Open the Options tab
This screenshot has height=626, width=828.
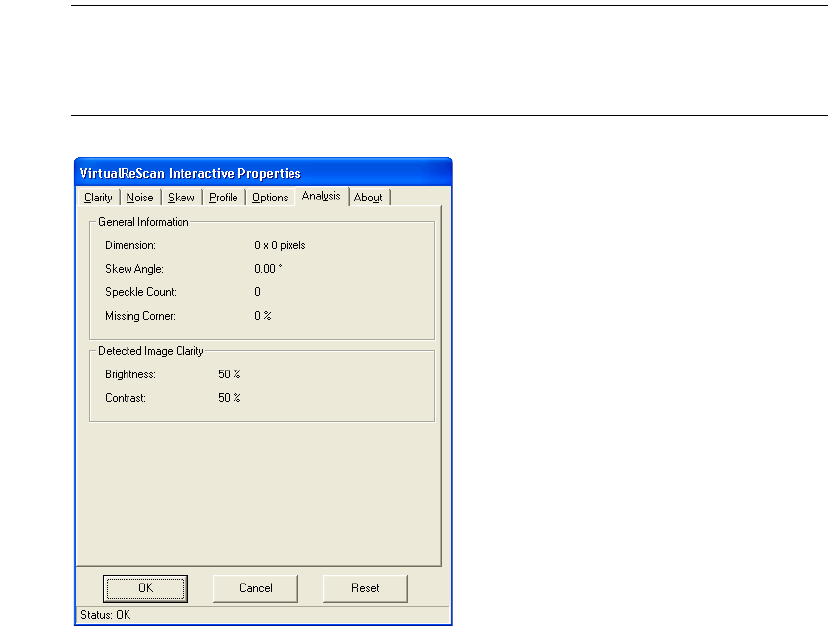coord(270,198)
